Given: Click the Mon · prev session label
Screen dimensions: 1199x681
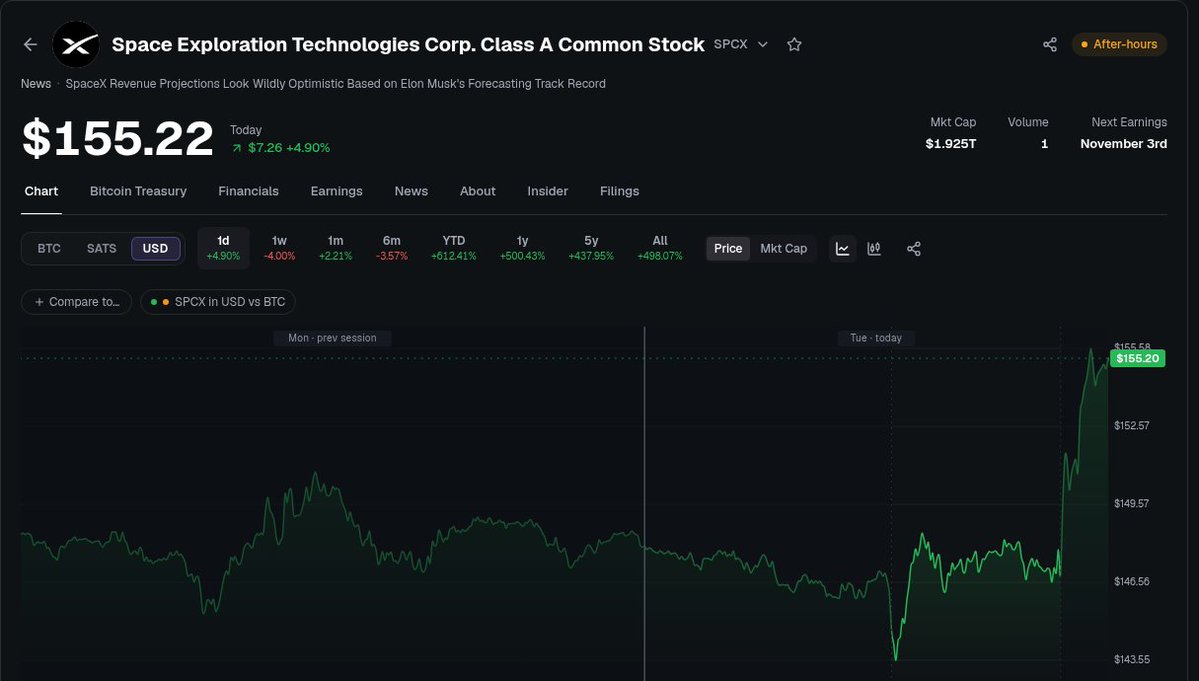Looking at the screenshot, I should coord(333,338).
